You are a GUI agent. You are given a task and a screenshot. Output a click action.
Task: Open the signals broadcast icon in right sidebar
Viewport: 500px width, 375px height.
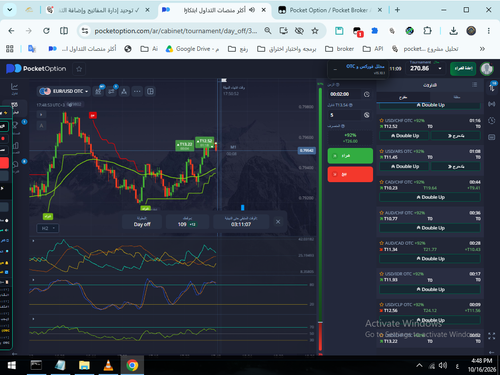(491, 104)
